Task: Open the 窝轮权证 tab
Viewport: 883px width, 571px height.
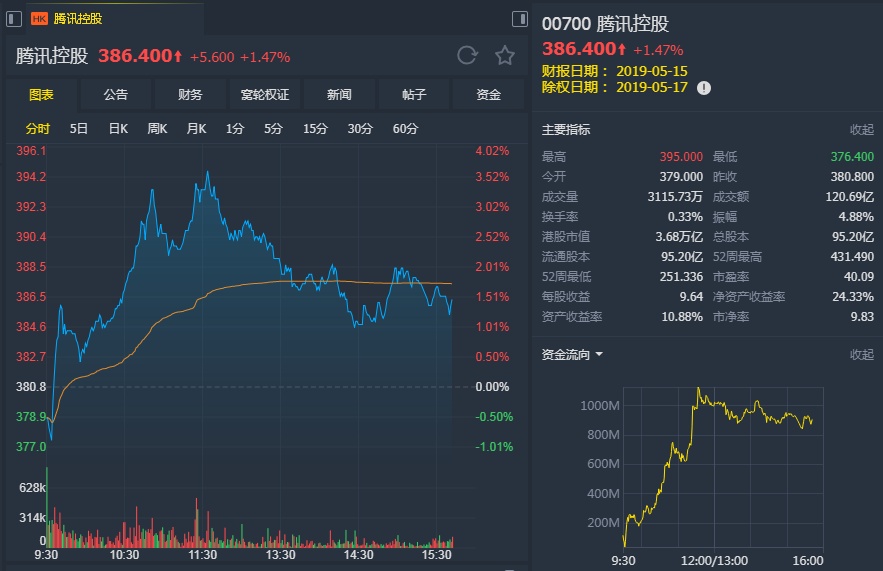Action: tap(265, 95)
